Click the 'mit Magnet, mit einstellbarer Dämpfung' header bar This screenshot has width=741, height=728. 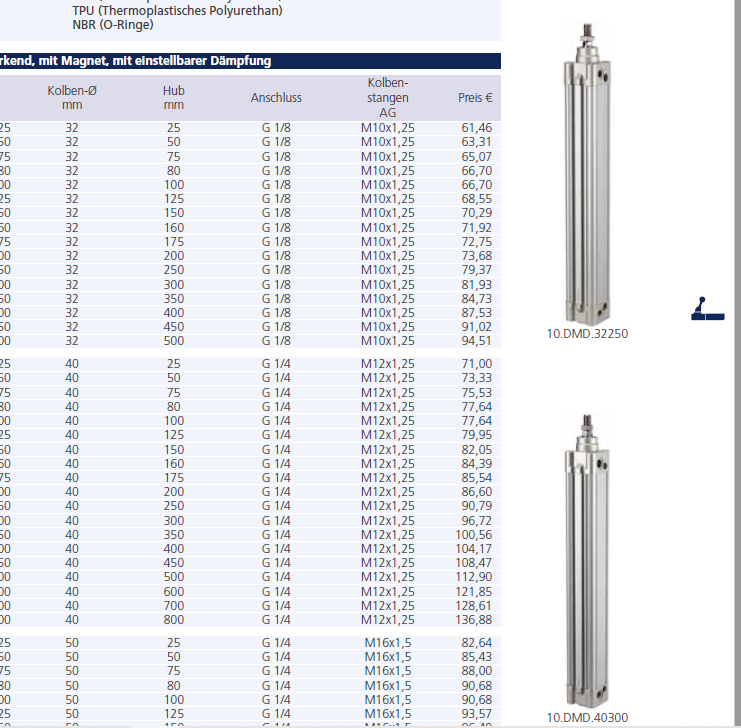coord(250,61)
